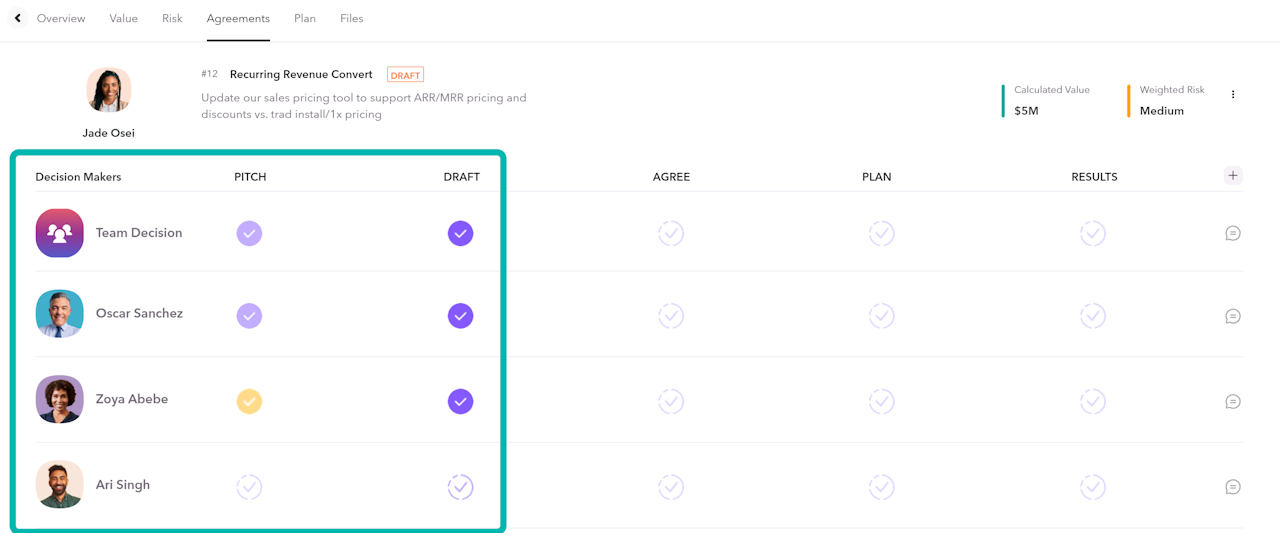1280x533 pixels.
Task: Open comments for Oscar Sanchez row
Action: click(1233, 316)
